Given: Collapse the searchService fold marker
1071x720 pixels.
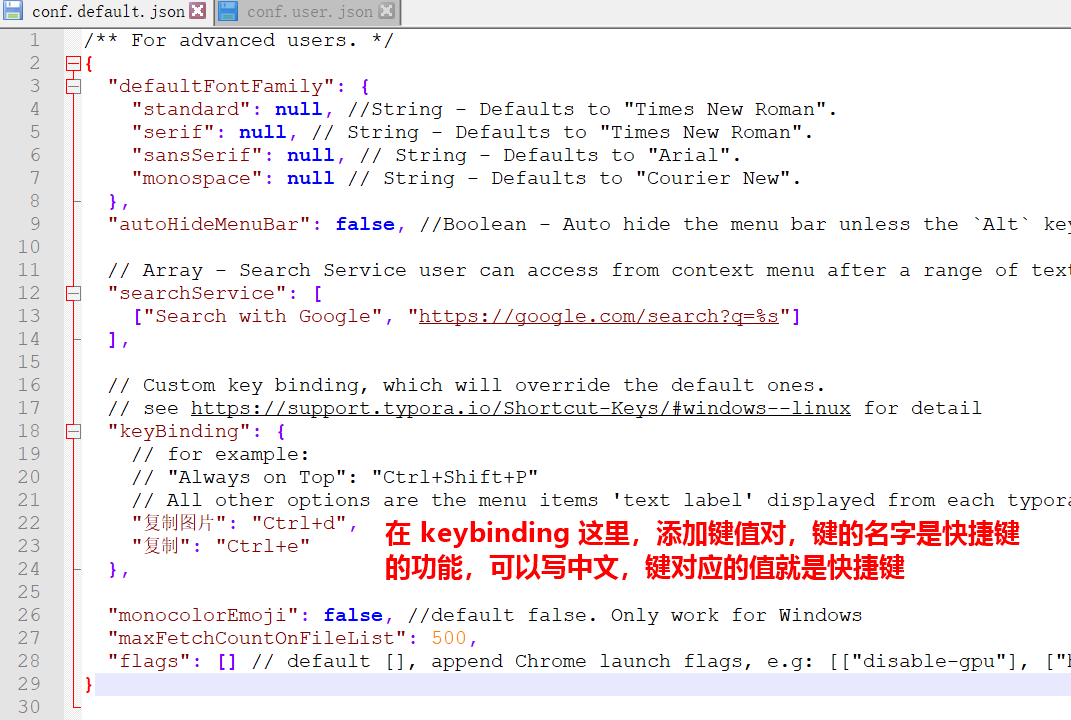Looking at the screenshot, I should pos(73,294).
